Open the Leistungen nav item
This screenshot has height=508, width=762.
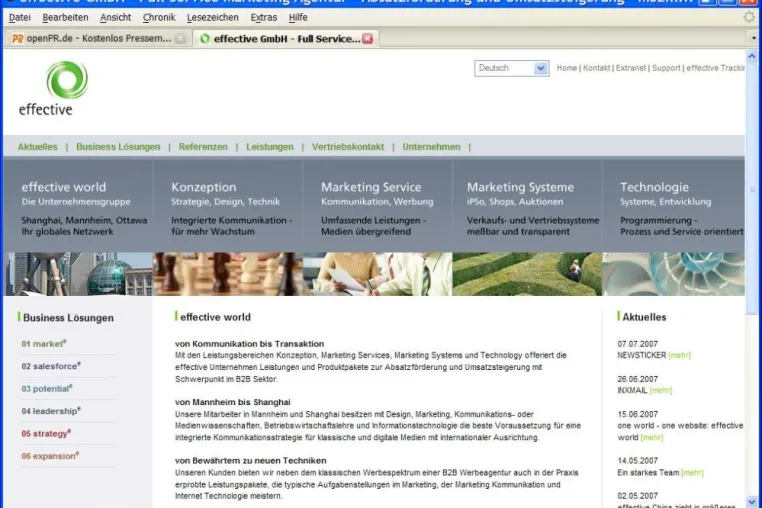click(270, 147)
